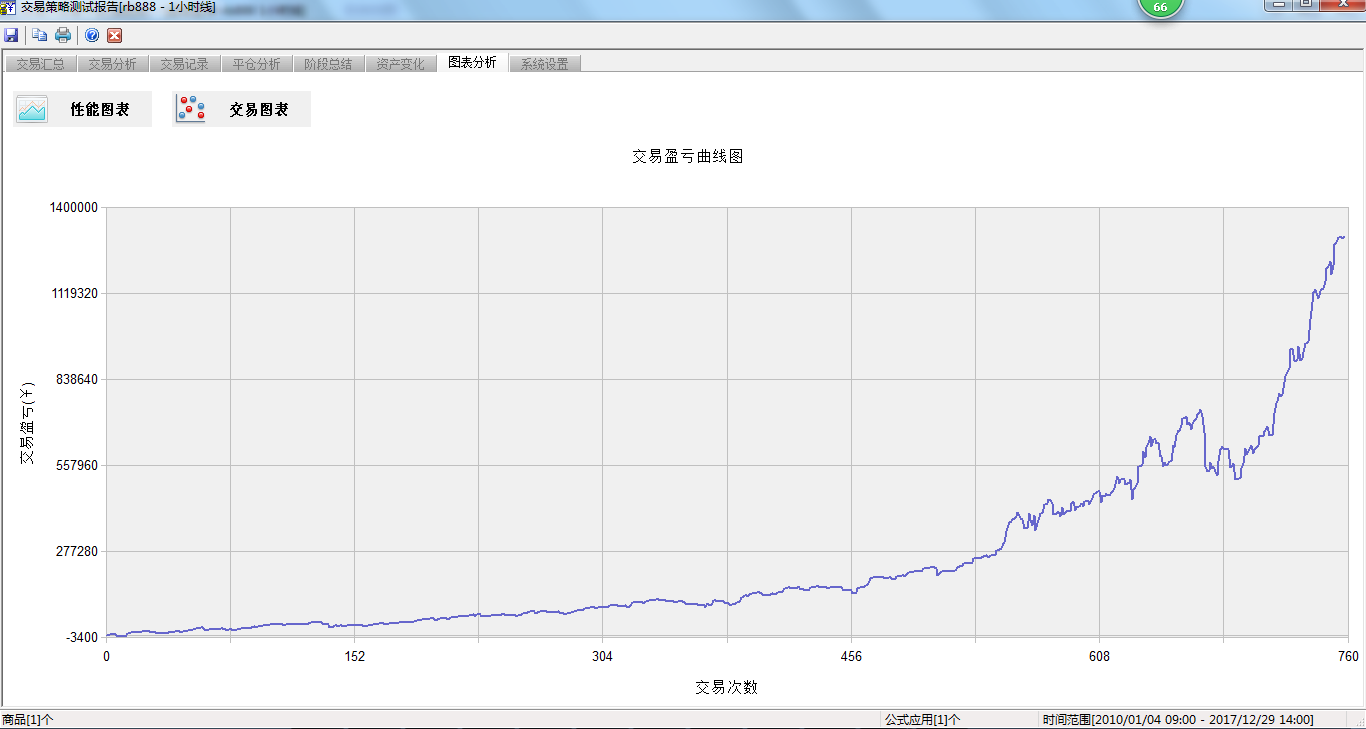Print the report with the printer icon
Screen dimensions: 1366x729
click(63, 35)
